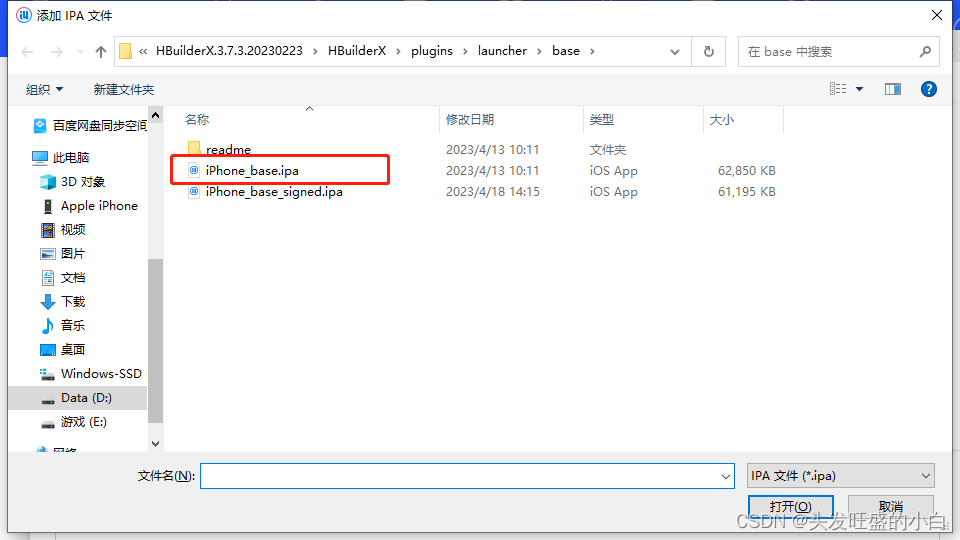Click the sidebar scrollbar thumb
This screenshot has width=960, height=540.
[156, 340]
